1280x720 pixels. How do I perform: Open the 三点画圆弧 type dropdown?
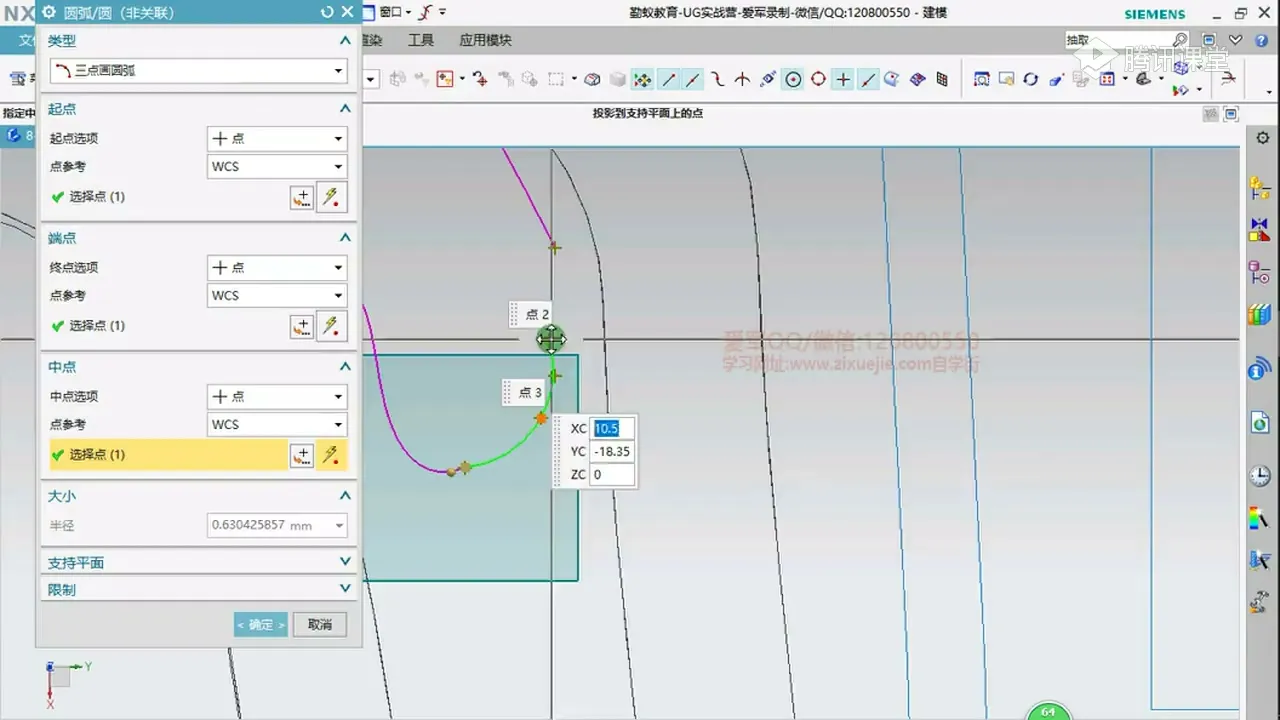[x=198, y=71]
